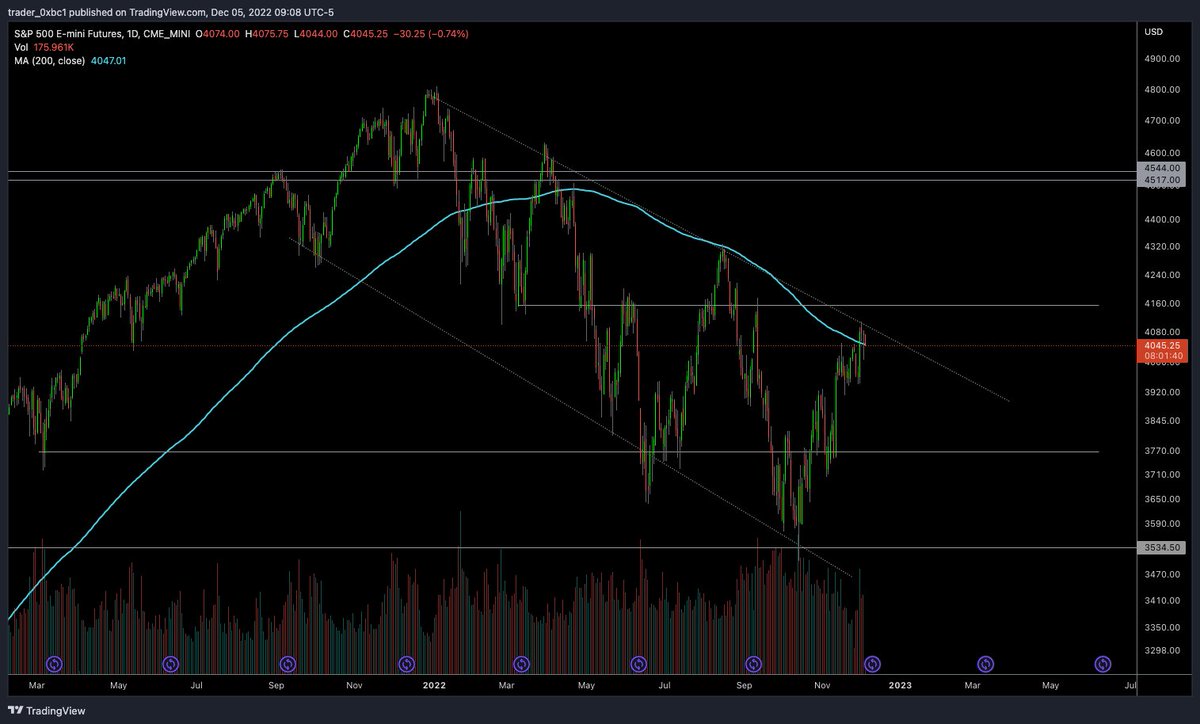Click the 3534.50 horizontal line price label
Viewport: 1200px width, 724px height.
[x=1162, y=548]
